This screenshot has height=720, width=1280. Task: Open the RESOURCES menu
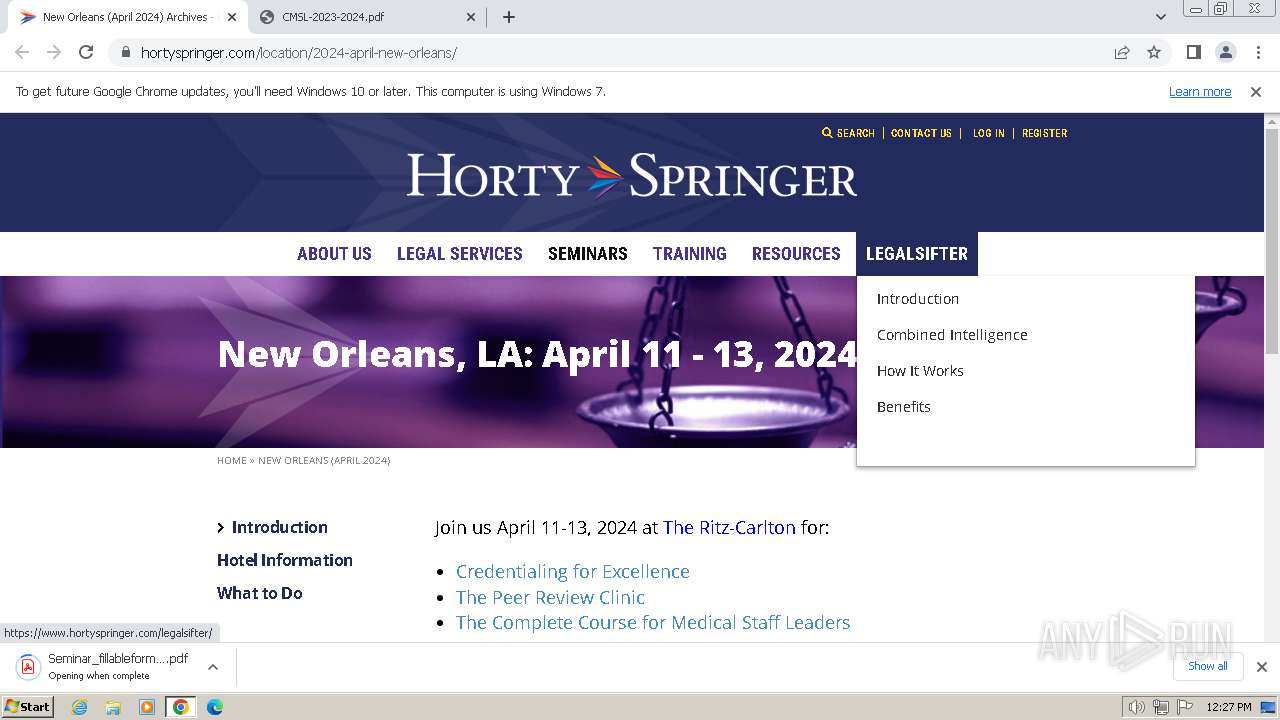[x=796, y=254]
